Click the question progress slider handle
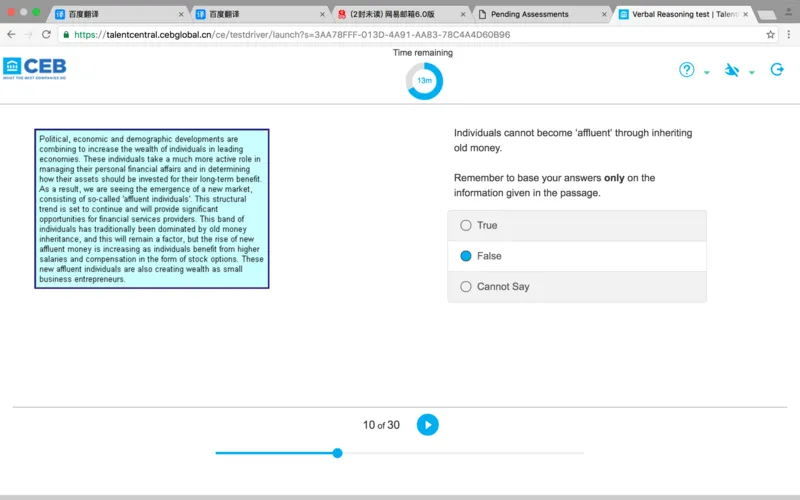800x500 pixels. pos(337,453)
